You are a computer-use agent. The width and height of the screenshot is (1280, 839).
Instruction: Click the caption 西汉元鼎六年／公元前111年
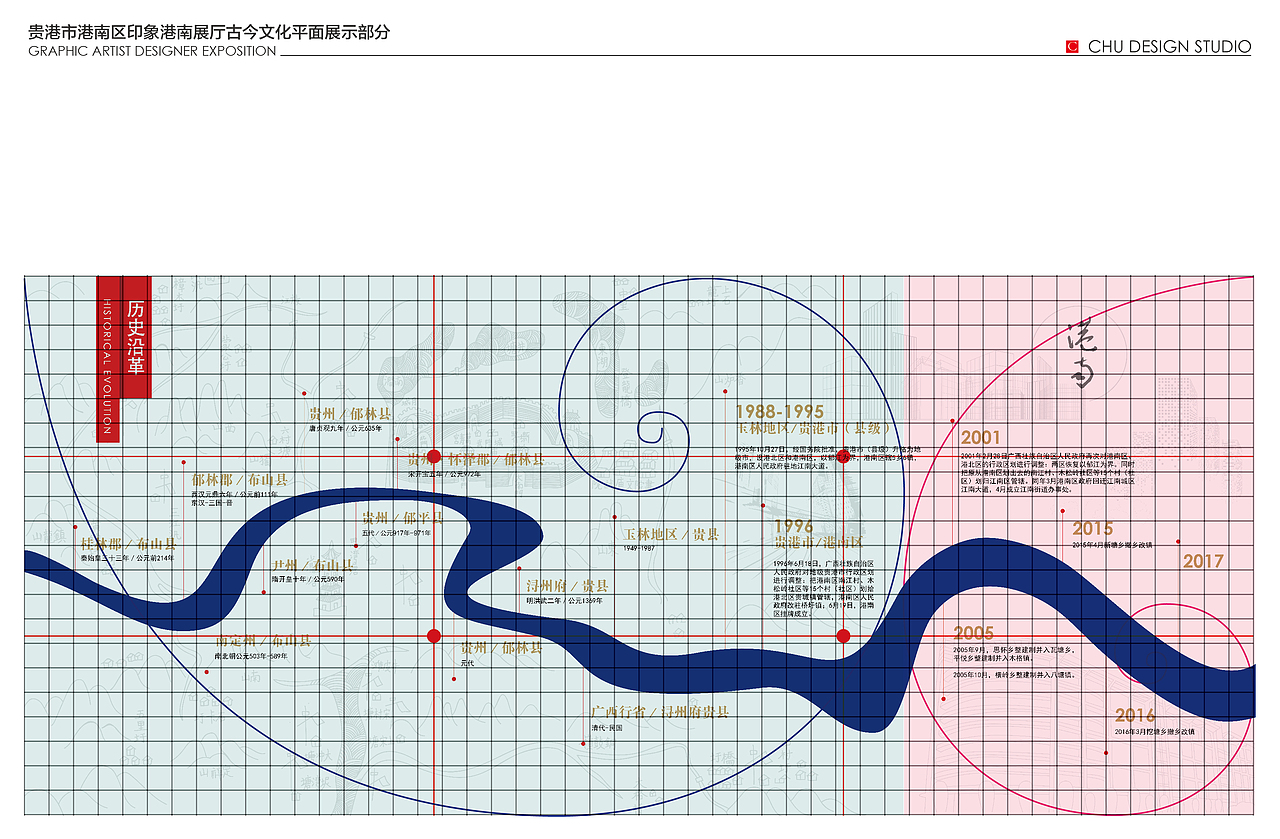(235, 494)
